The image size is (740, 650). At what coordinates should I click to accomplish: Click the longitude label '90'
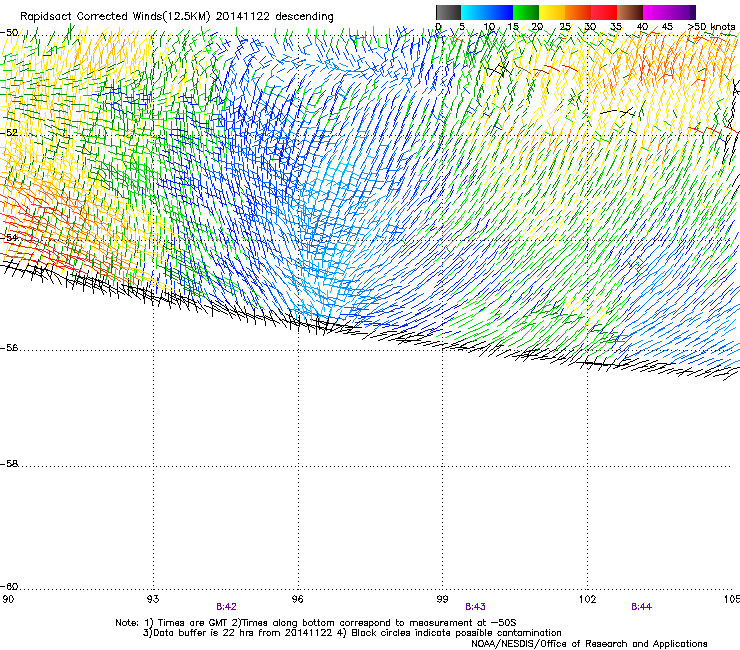point(8,599)
